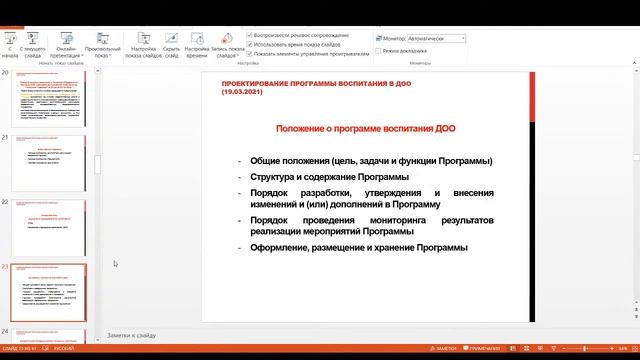Select slide 20 thumbnail

49,98
